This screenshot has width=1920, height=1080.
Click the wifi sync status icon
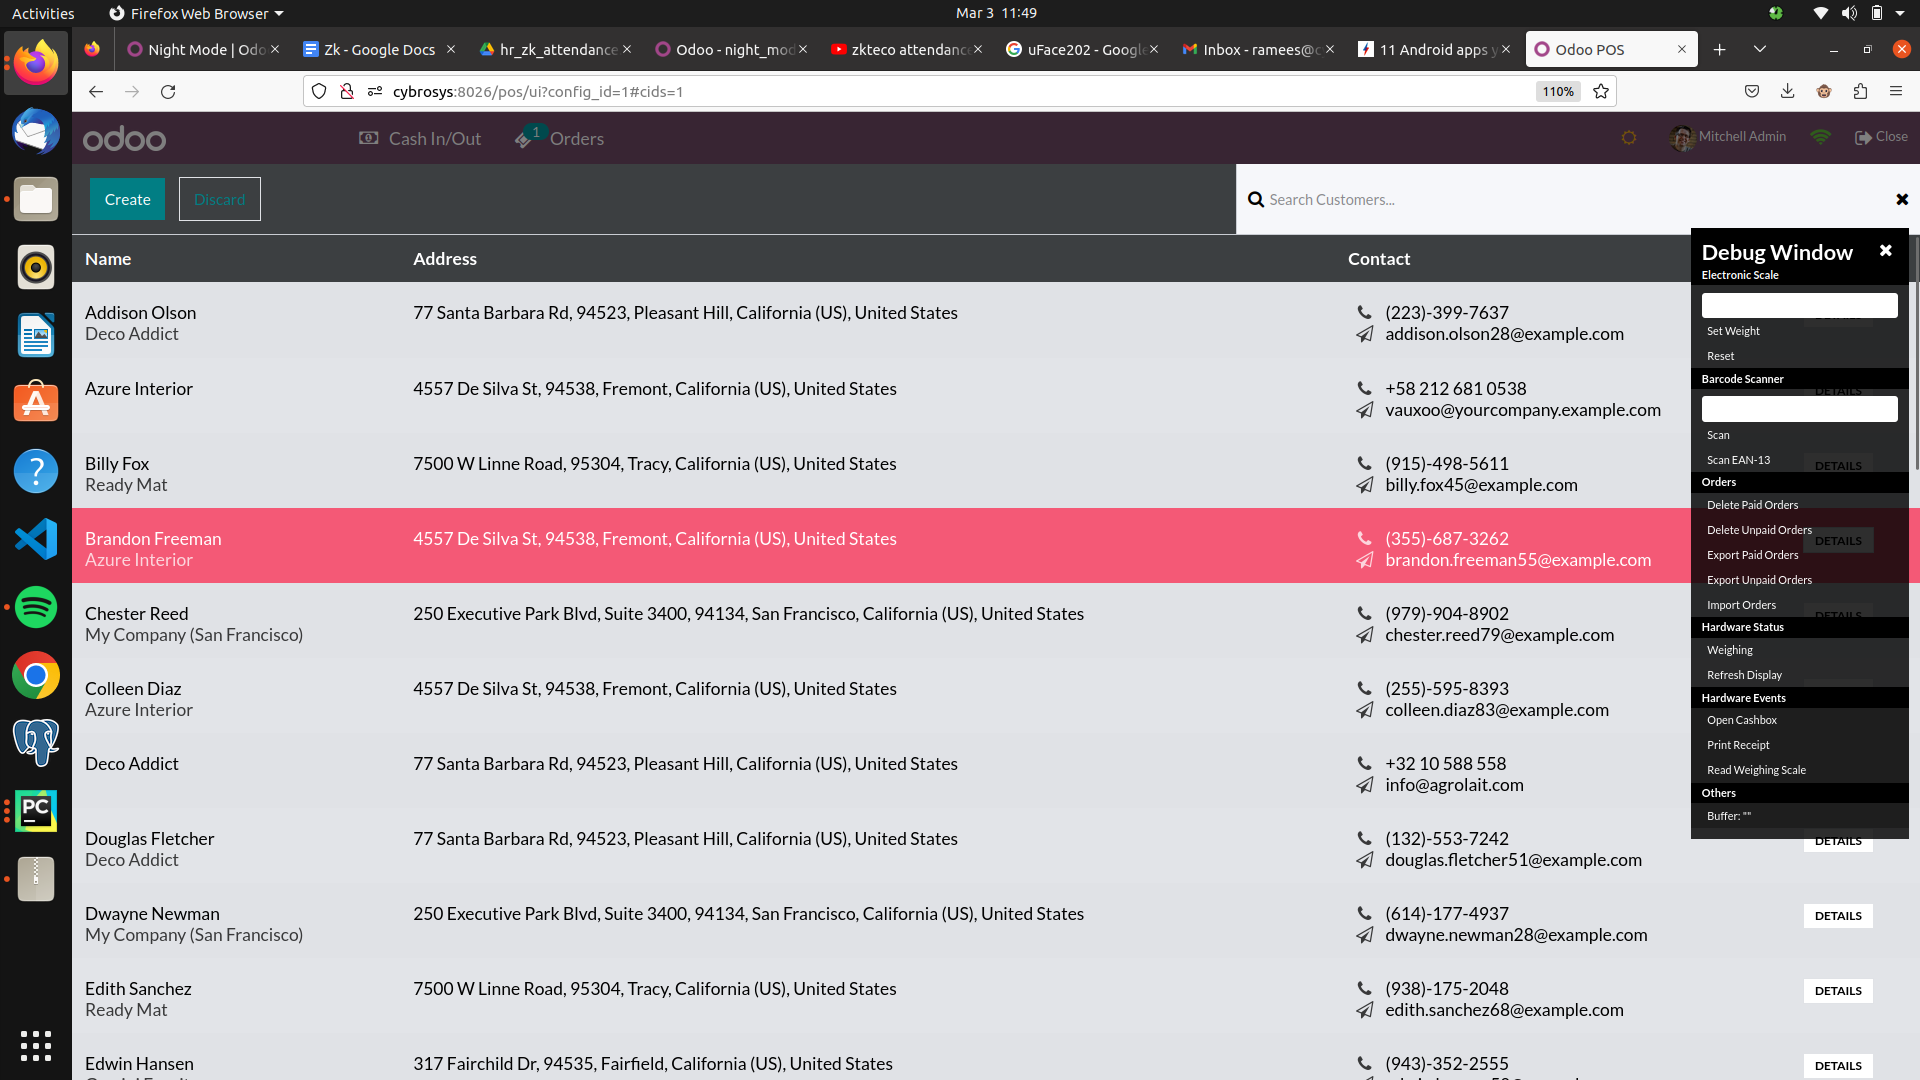[x=1820, y=137]
